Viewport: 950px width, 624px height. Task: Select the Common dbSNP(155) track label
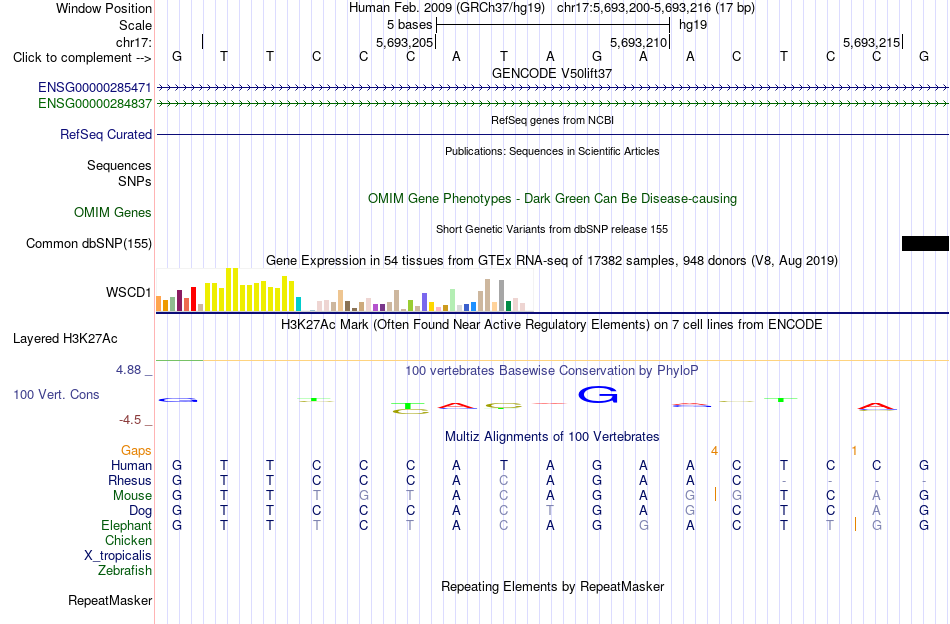coord(89,244)
